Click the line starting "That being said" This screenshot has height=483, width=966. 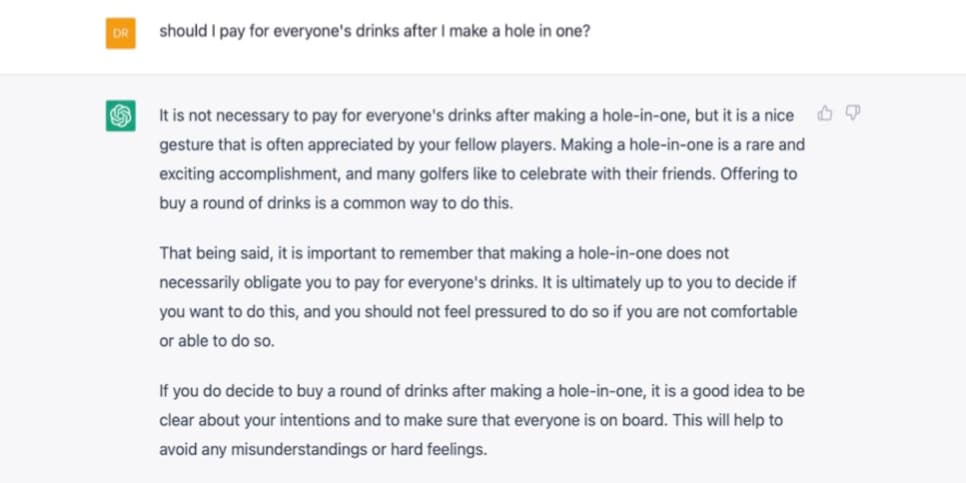tap(444, 253)
